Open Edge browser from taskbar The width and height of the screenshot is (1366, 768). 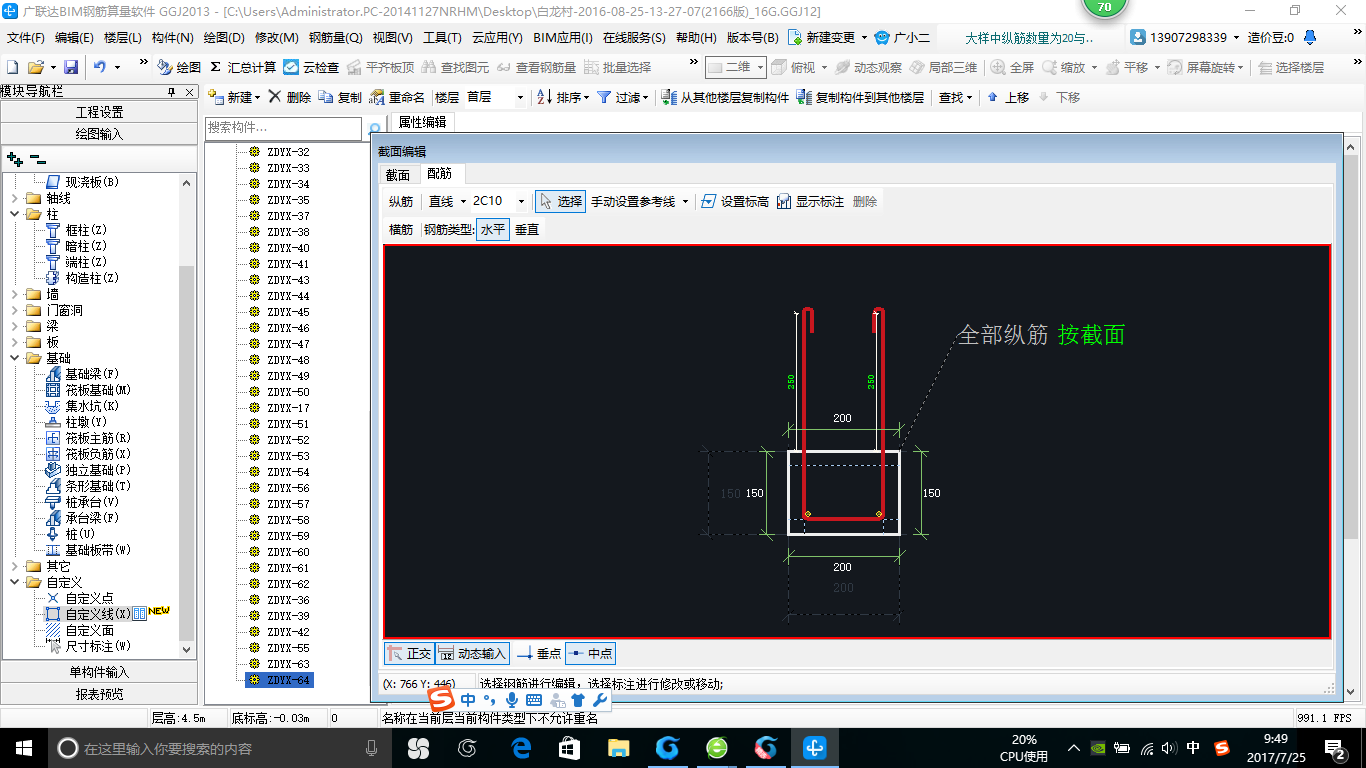(520, 747)
